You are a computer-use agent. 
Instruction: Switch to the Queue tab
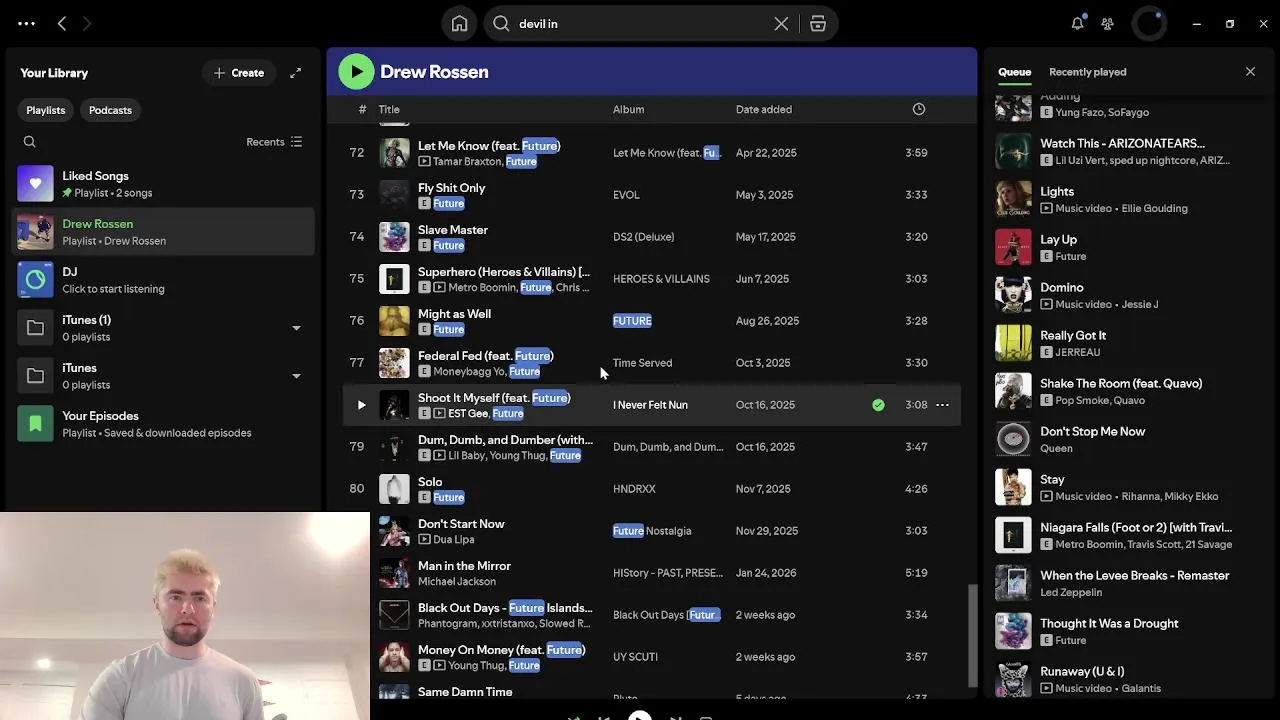1014,72
